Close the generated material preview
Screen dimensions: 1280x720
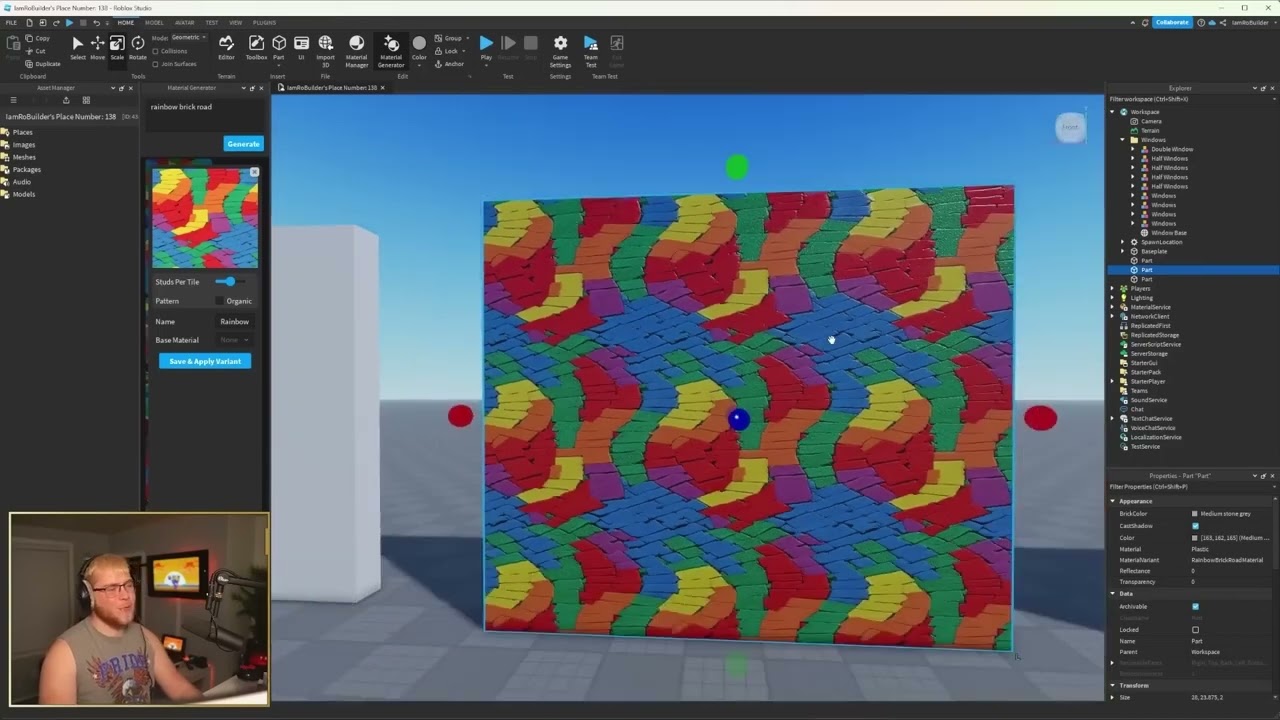tap(254, 172)
